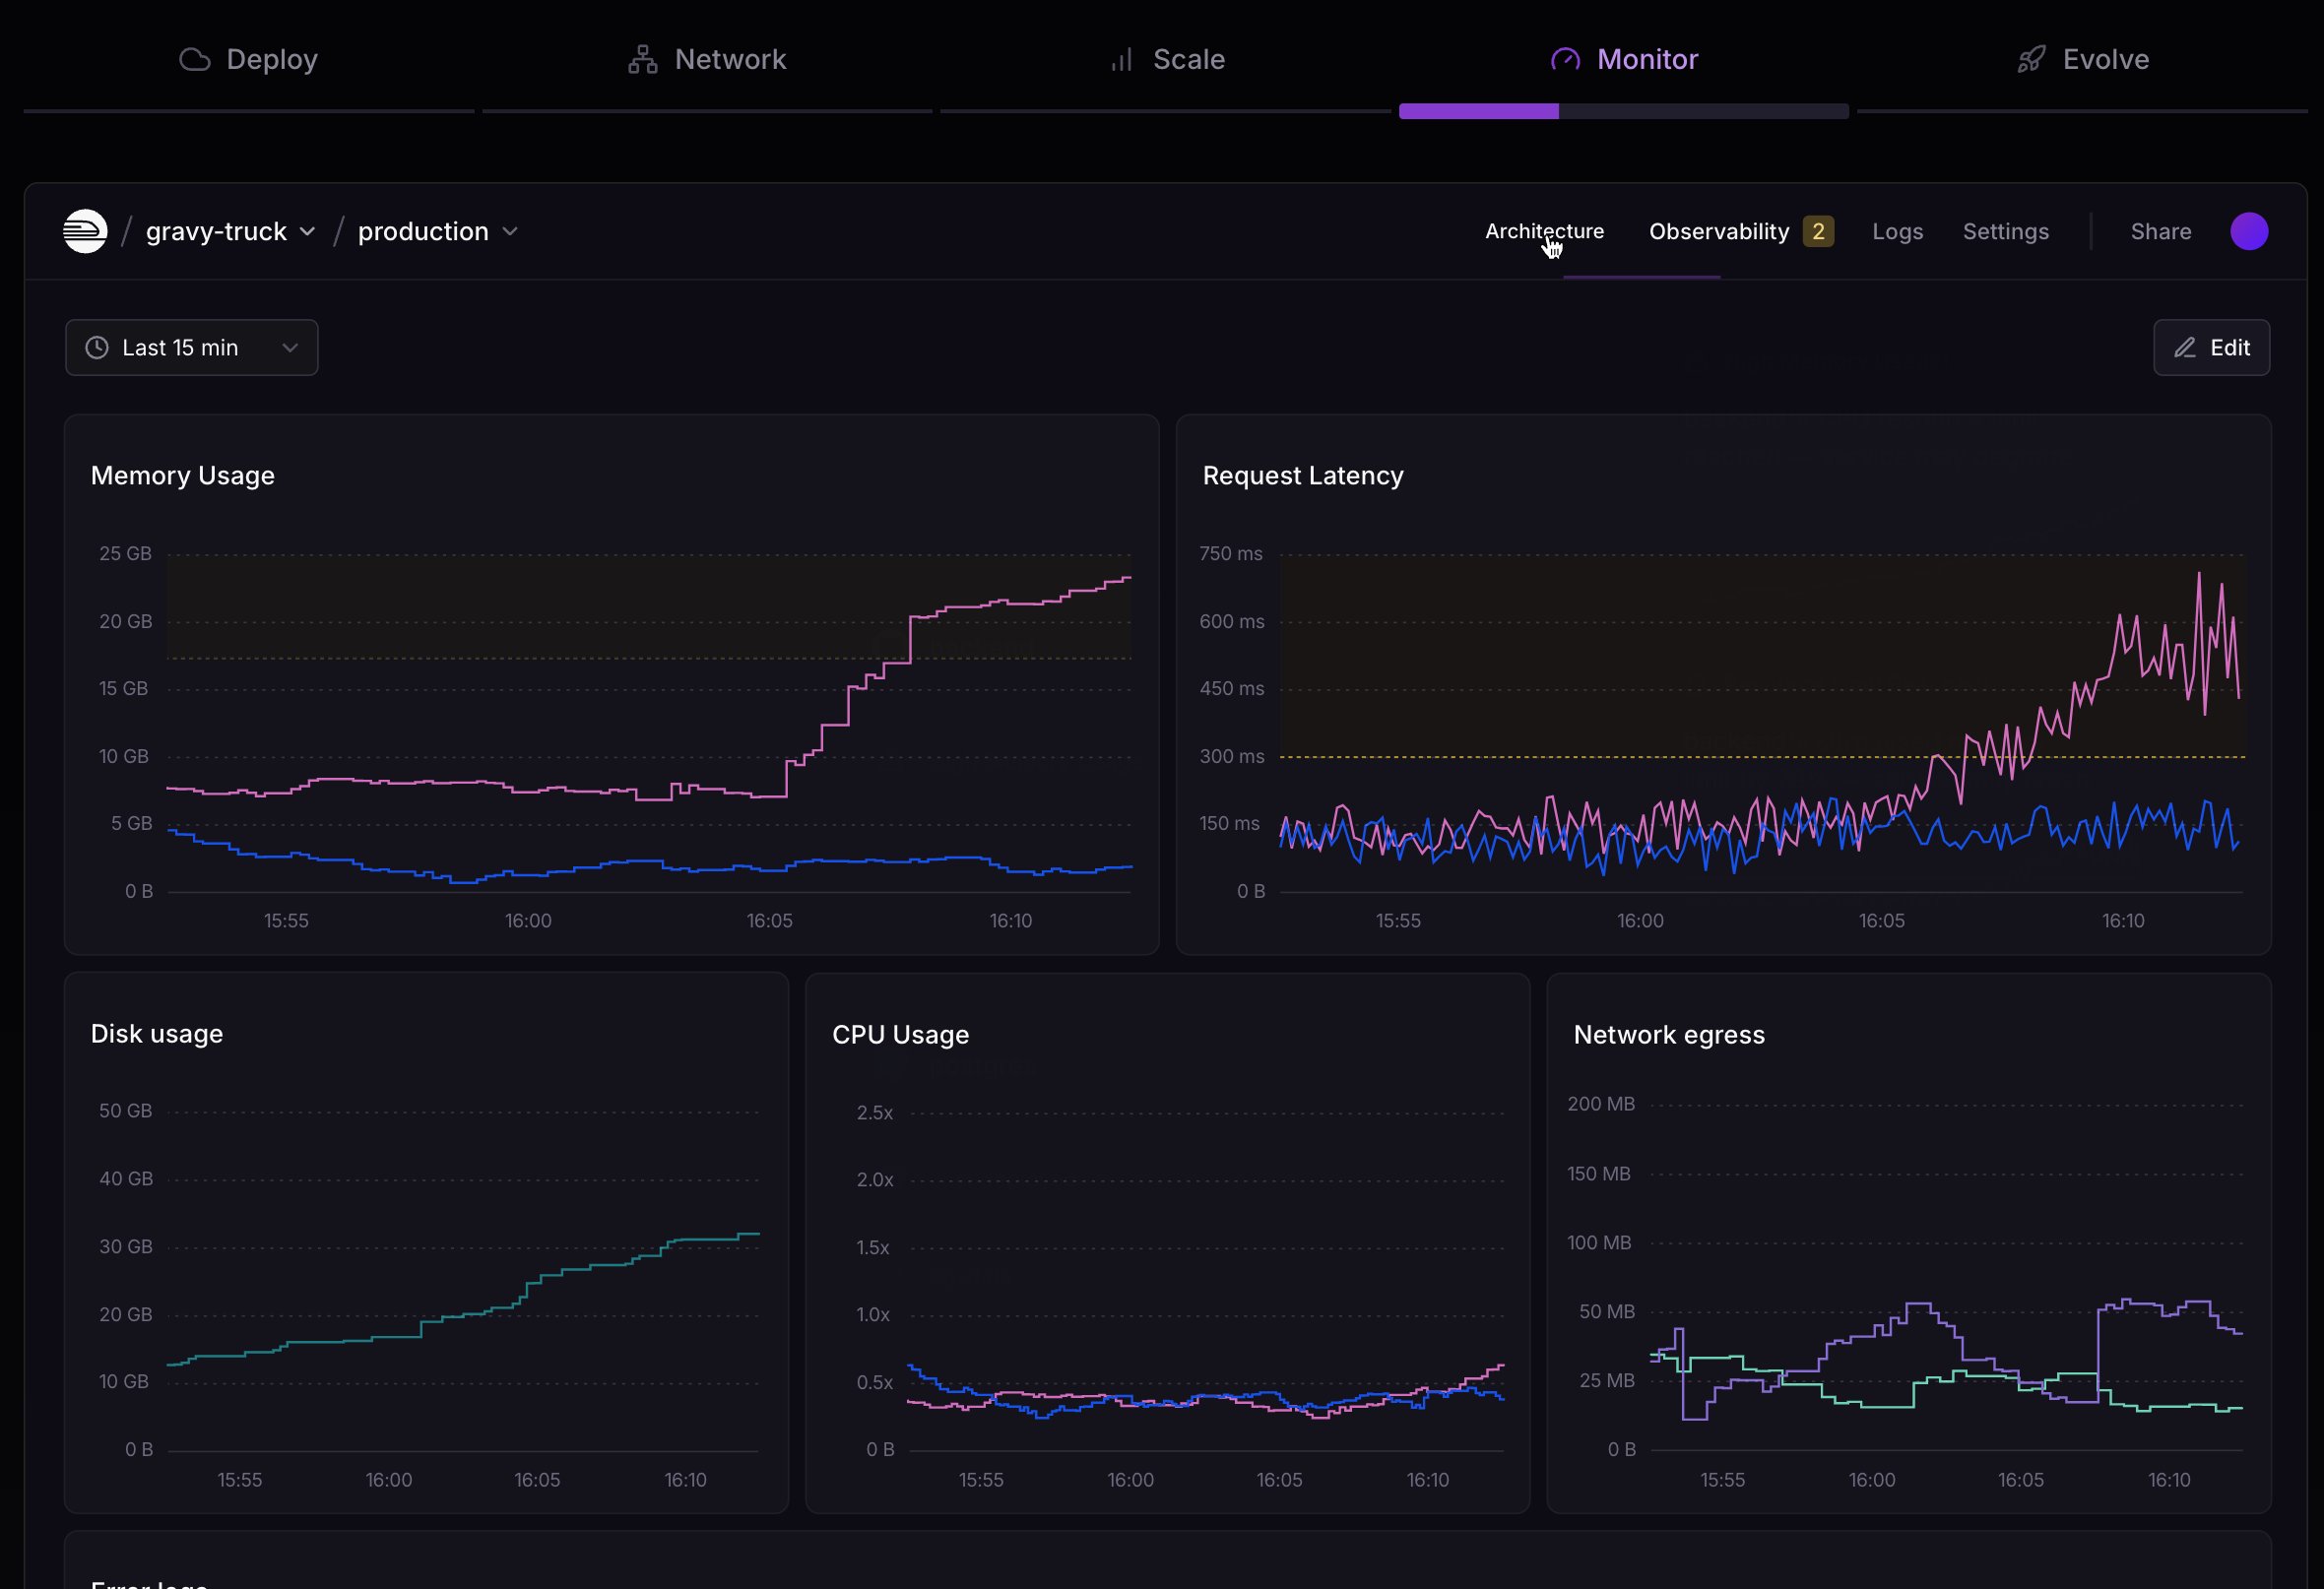Click the Edit dashboard button

(2211, 347)
